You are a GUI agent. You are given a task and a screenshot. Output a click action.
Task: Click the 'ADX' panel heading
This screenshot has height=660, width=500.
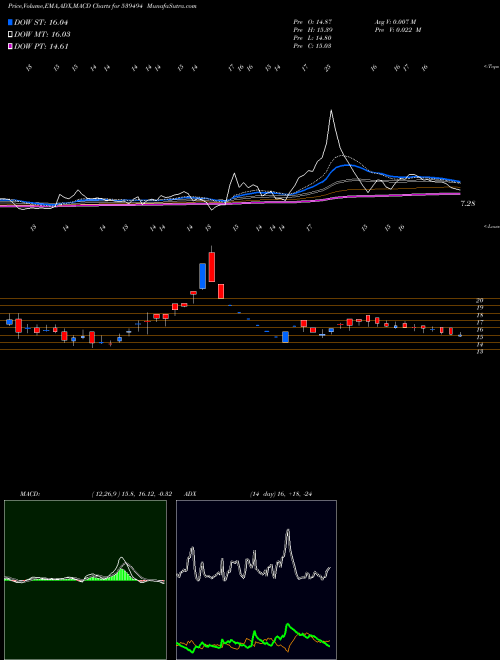[x=190, y=494]
